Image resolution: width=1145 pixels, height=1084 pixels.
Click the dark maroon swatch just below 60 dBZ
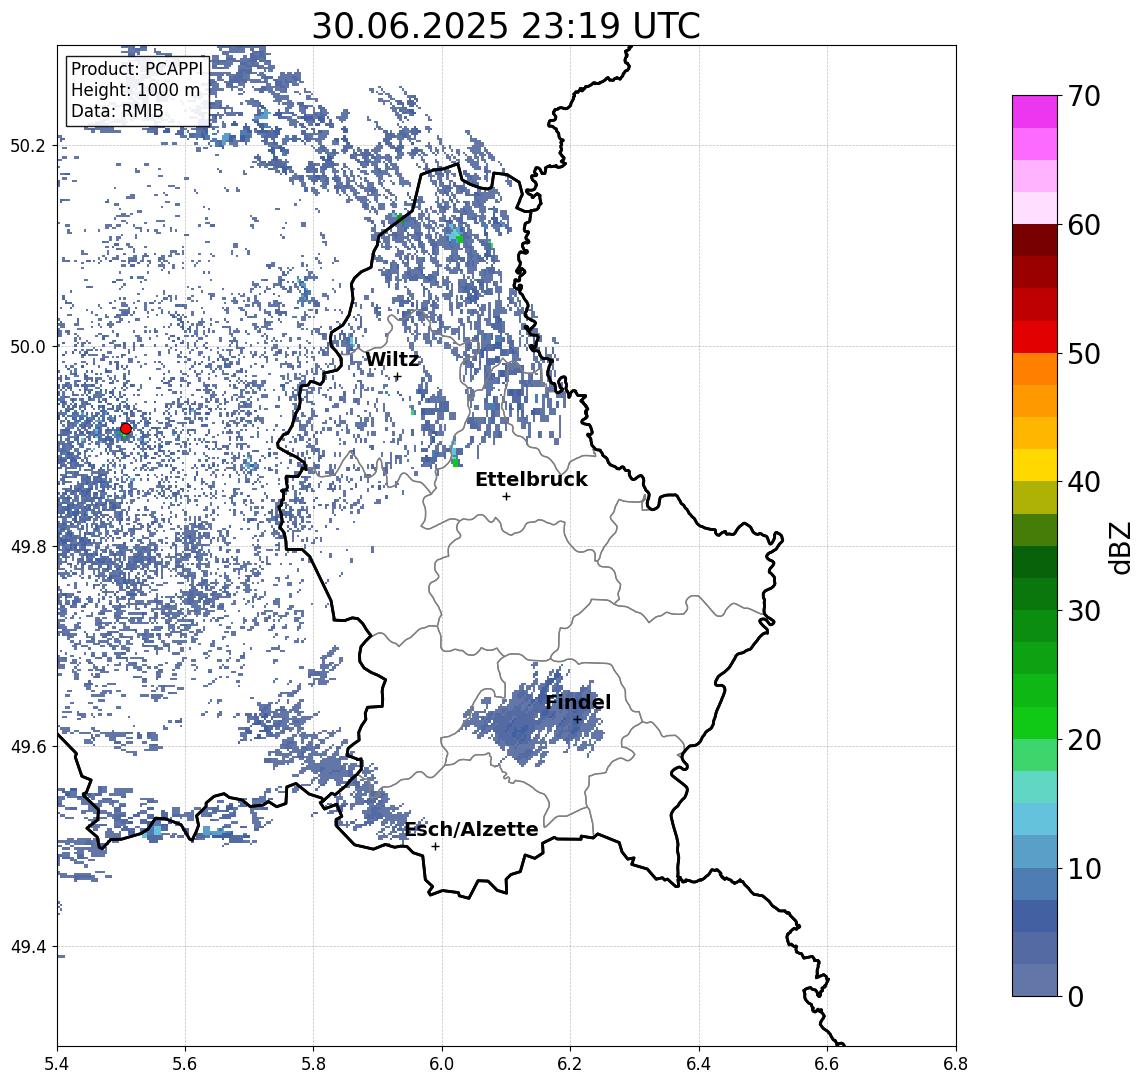pos(1035,240)
